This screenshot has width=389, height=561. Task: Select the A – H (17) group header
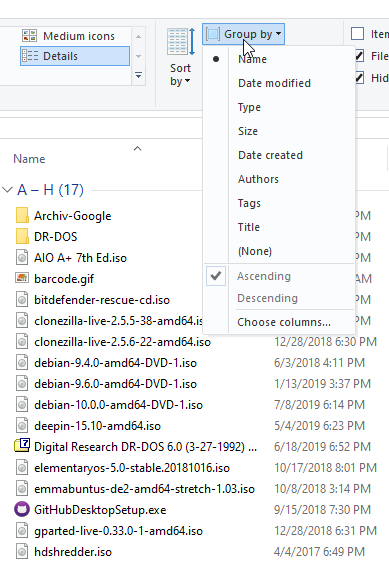coord(50,190)
